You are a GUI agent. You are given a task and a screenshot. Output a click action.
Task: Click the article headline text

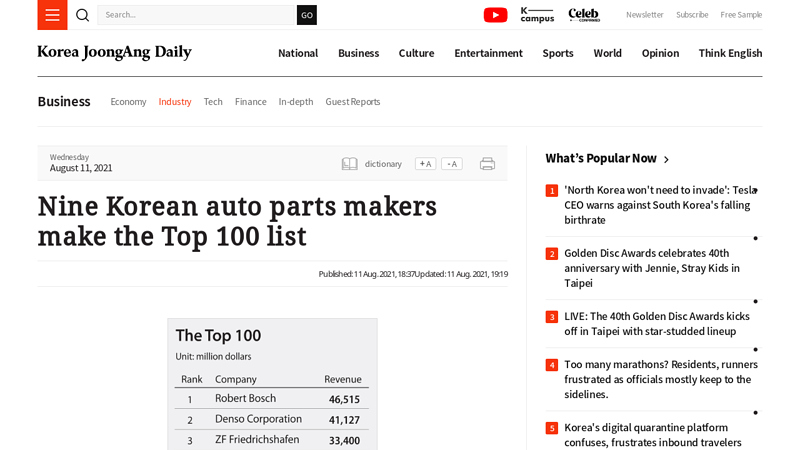click(237, 221)
